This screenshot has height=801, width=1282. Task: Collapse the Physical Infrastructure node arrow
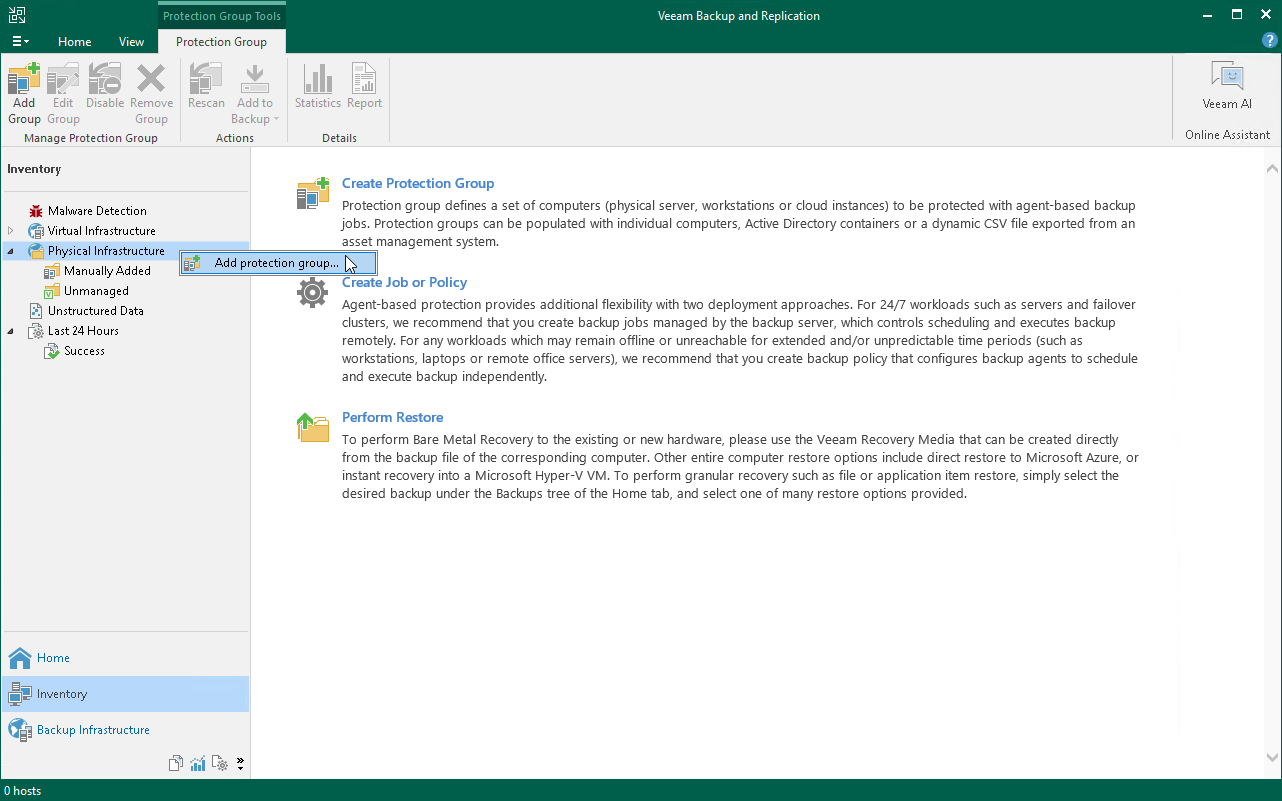[11, 251]
